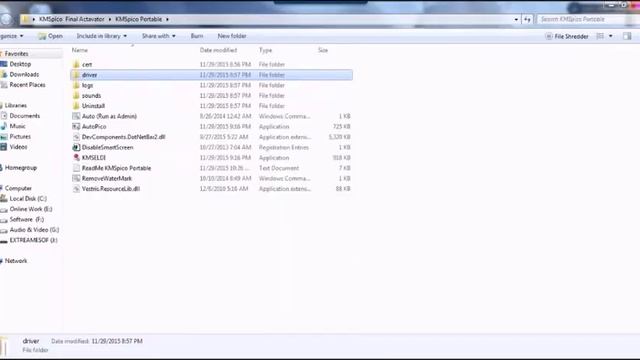Click the KMSELDI application icon
The width and height of the screenshot is (640, 360).
[76, 158]
